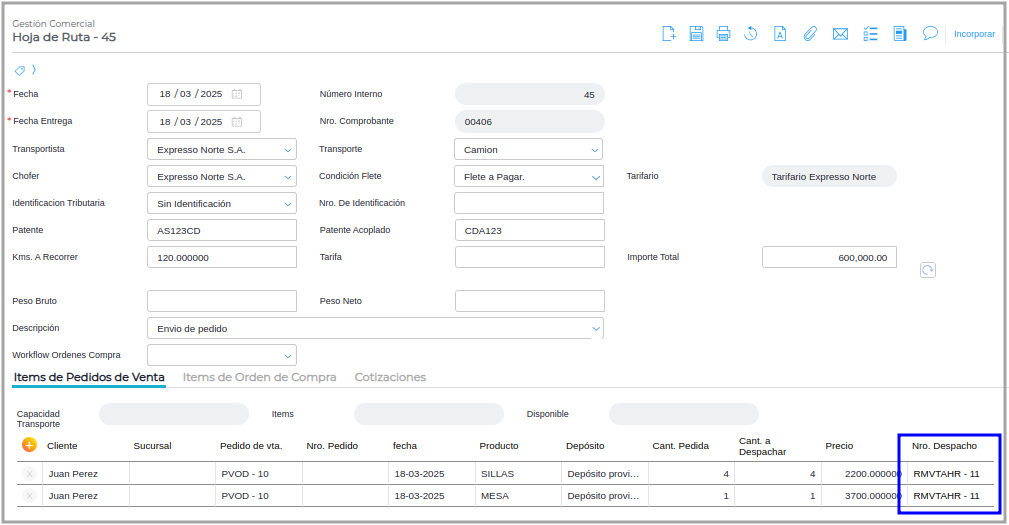This screenshot has height=525, width=1009.
Task: Open the Fecha Entrega calendar picker
Action: click(x=237, y=122)
